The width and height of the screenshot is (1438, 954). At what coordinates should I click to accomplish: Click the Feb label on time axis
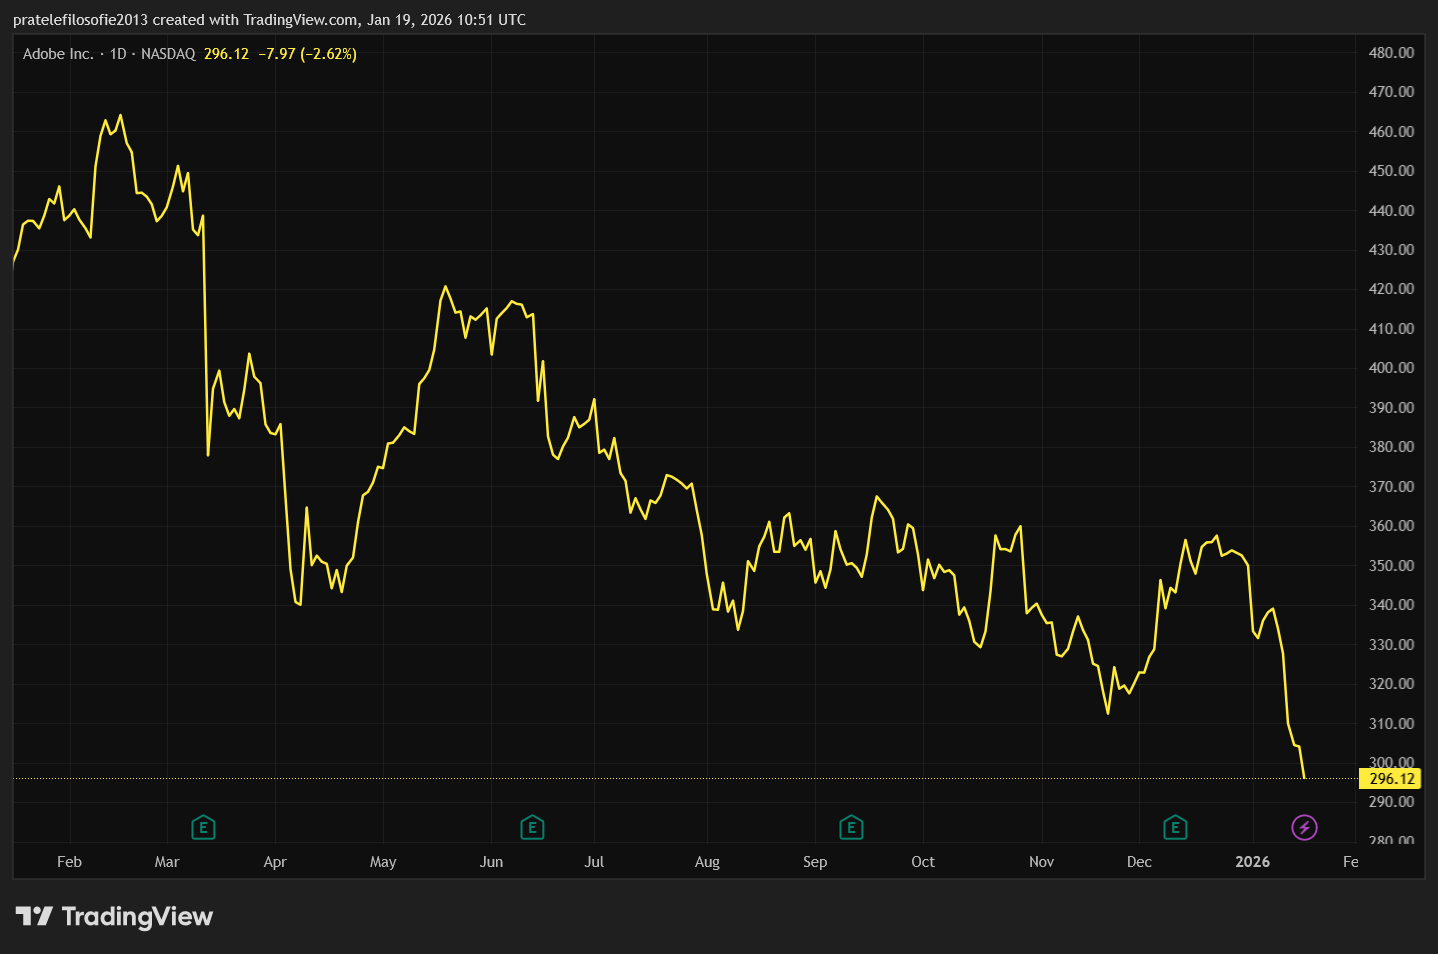(69, 862)
